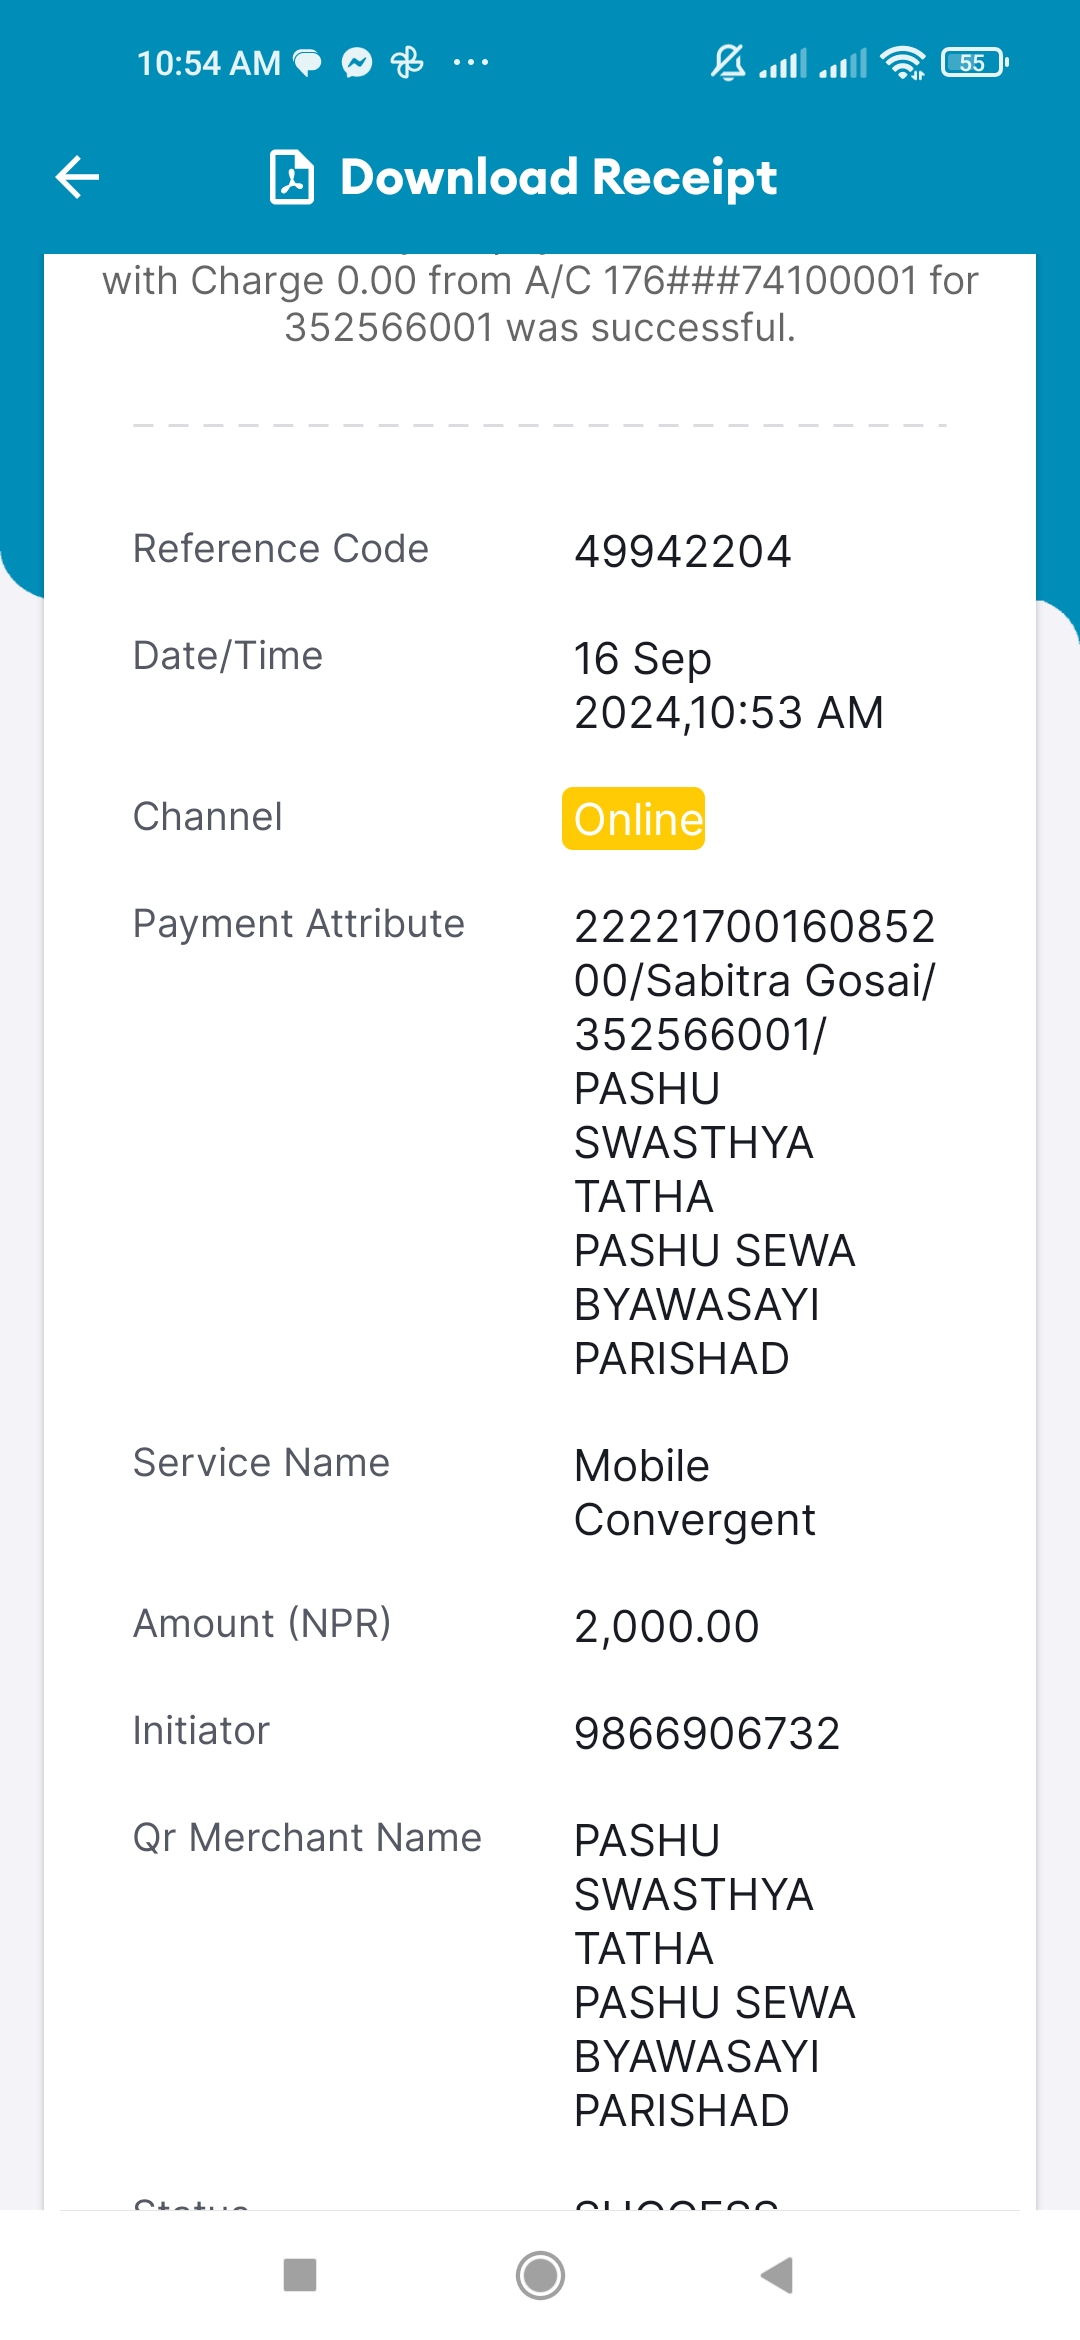Tap the three dots notification overflow icon
Image resolution: width=1080 pixels, height=2340 pixels.
point(471,63)
